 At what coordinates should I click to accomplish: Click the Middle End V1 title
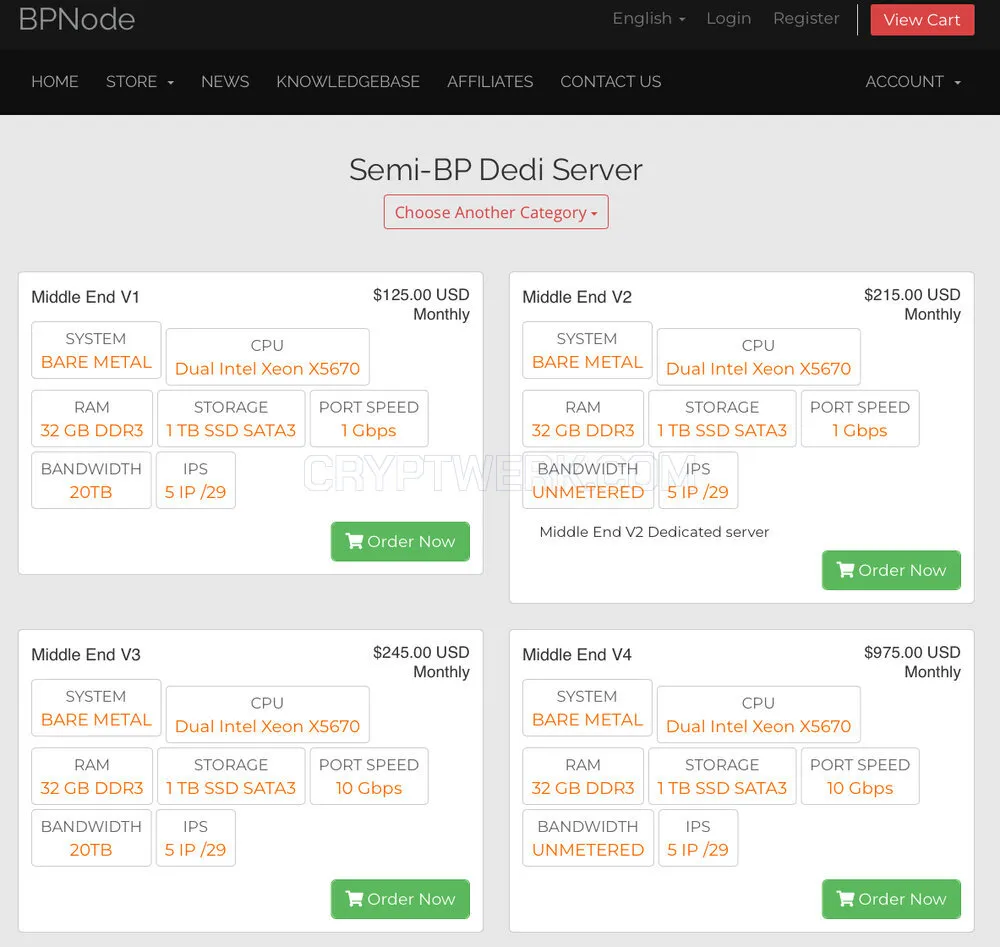tap(85, 297)
